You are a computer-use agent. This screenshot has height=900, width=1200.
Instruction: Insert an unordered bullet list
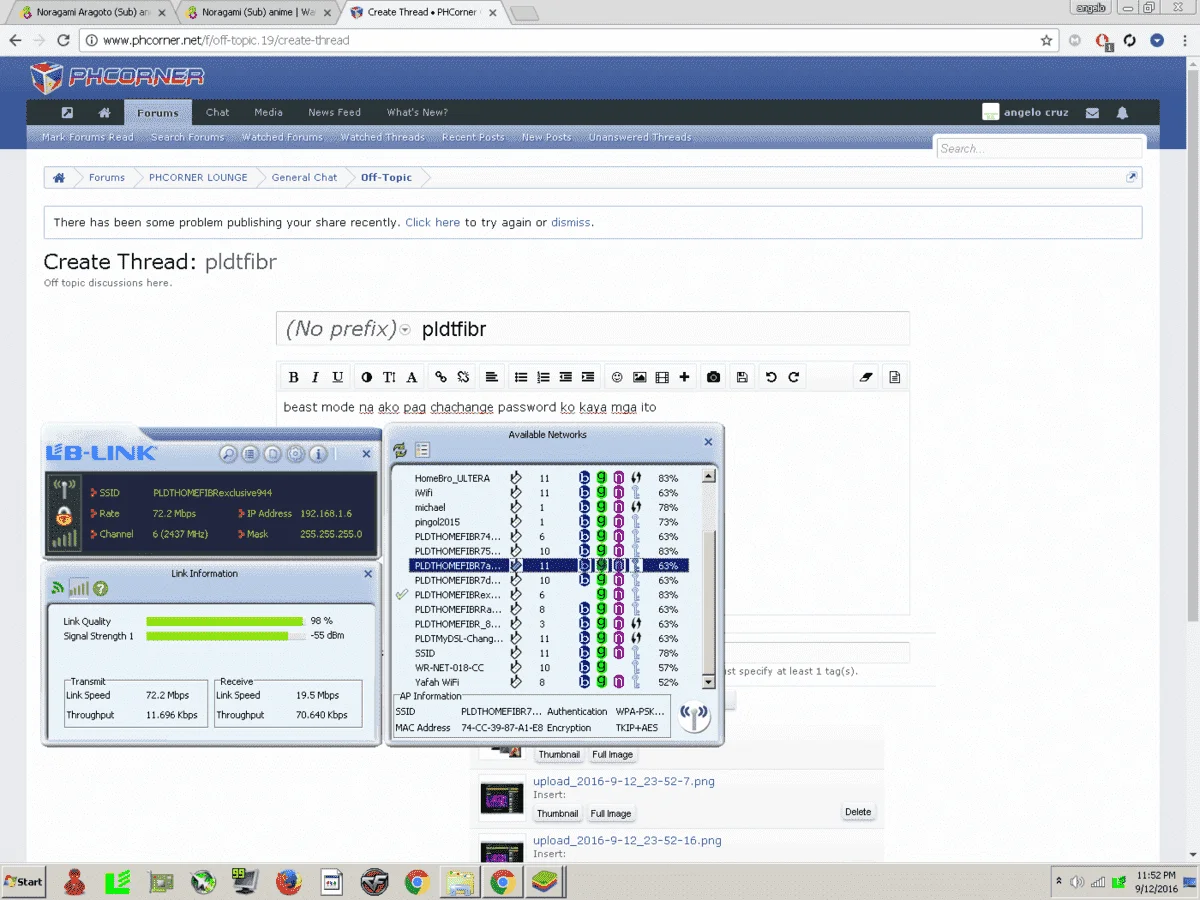521,377
